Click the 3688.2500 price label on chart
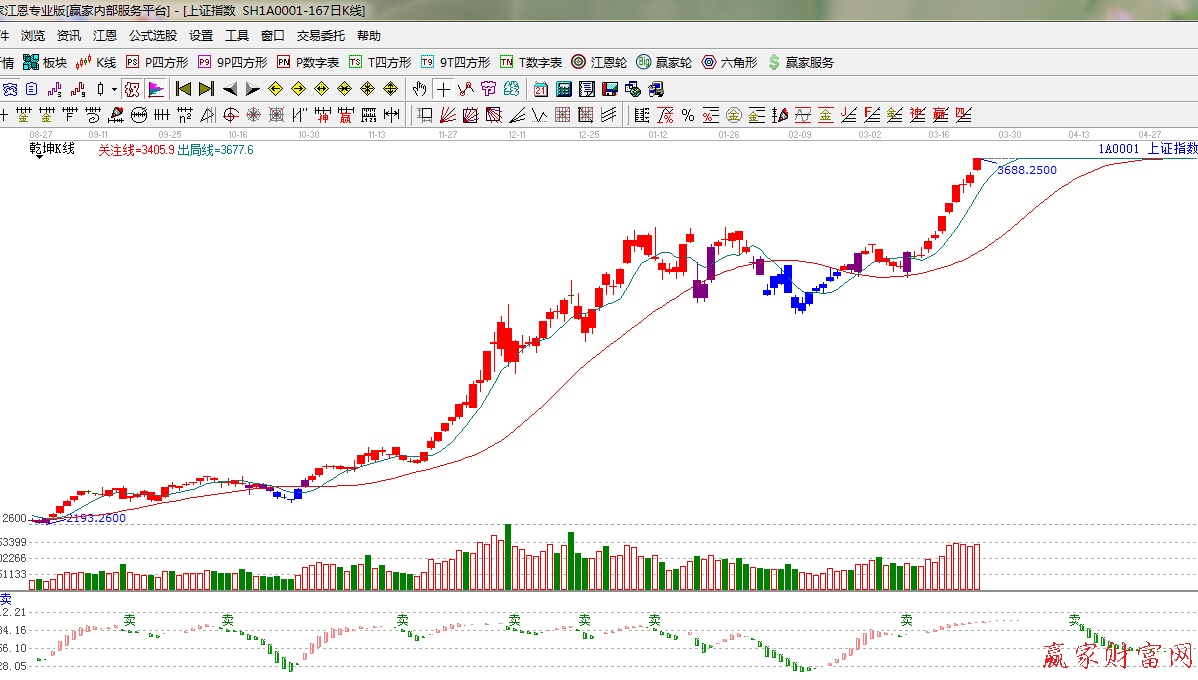Viewport: 1198px width, 680px height. [1027, 170]
